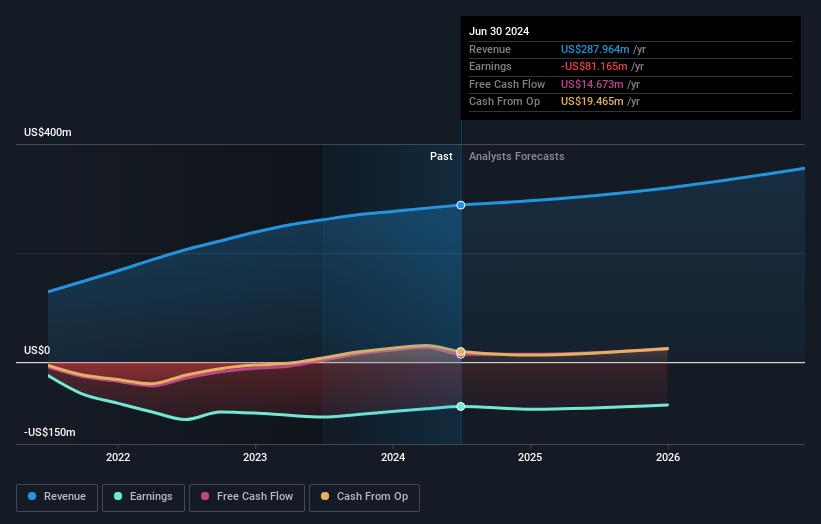Click the Analysts Forecasts label
The width and height of the screenshot is (821, 524).
click(x=517, y=156)
